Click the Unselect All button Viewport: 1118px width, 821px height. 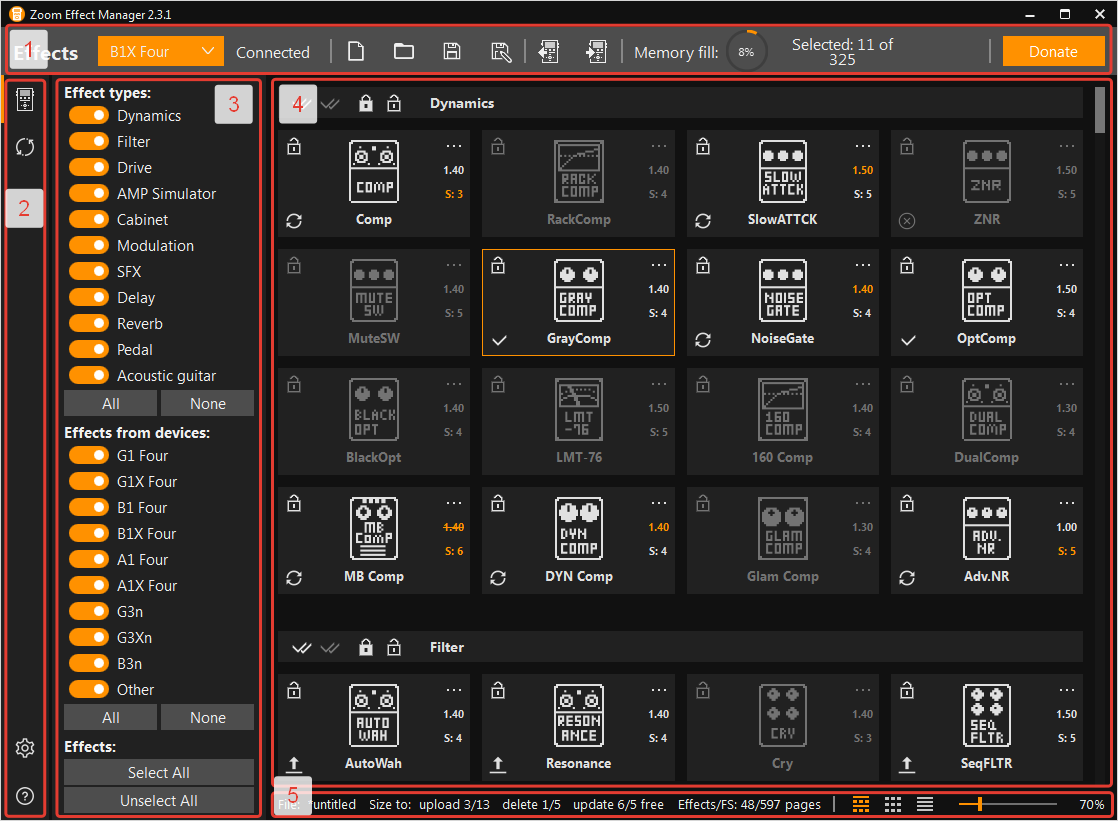pos(159,800)
